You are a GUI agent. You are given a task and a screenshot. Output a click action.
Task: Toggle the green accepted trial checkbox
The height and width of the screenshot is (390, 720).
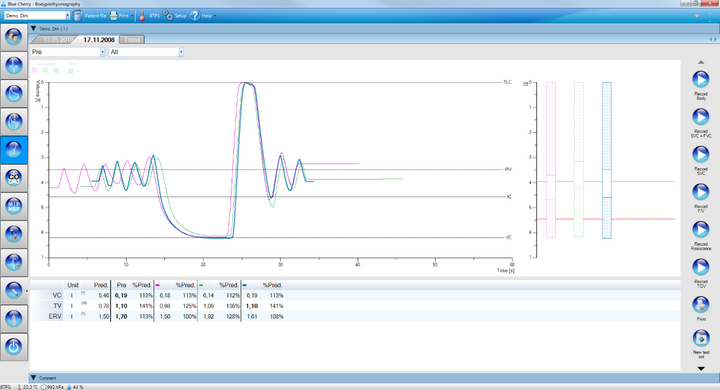pyautogui.click(x=45, y=71)
